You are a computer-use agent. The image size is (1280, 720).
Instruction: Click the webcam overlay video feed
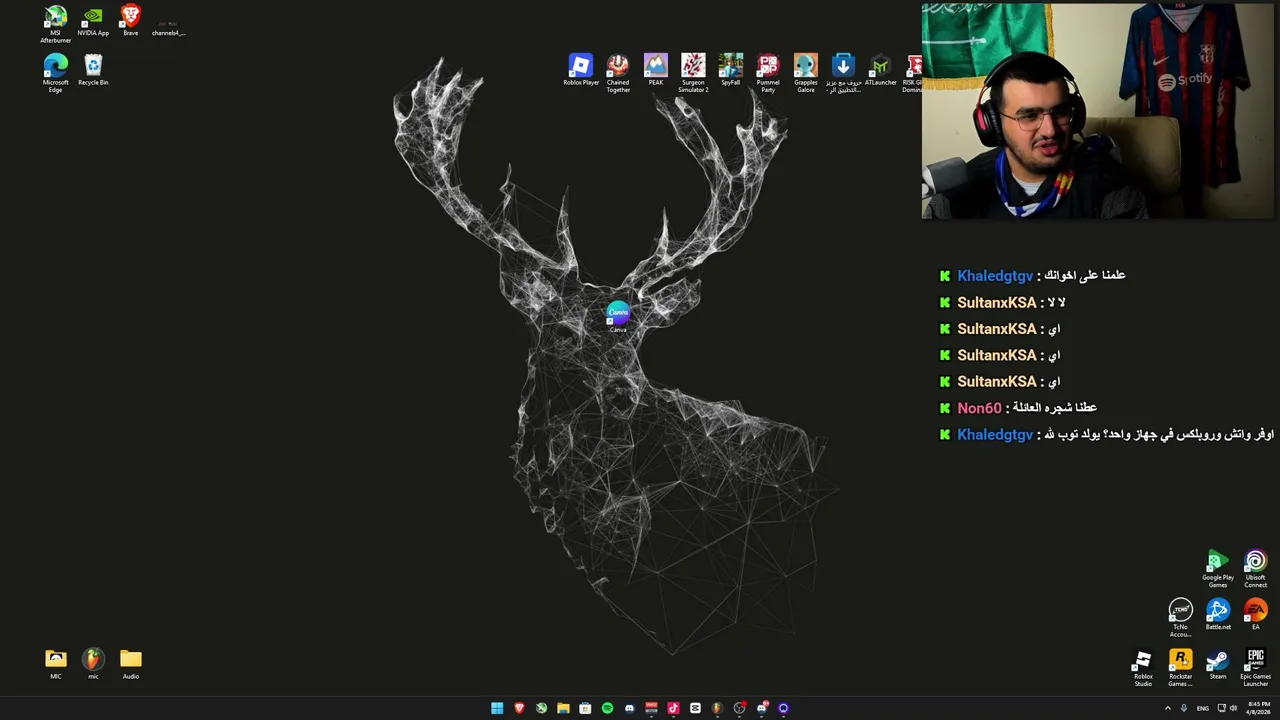(x=1098, y=111)
